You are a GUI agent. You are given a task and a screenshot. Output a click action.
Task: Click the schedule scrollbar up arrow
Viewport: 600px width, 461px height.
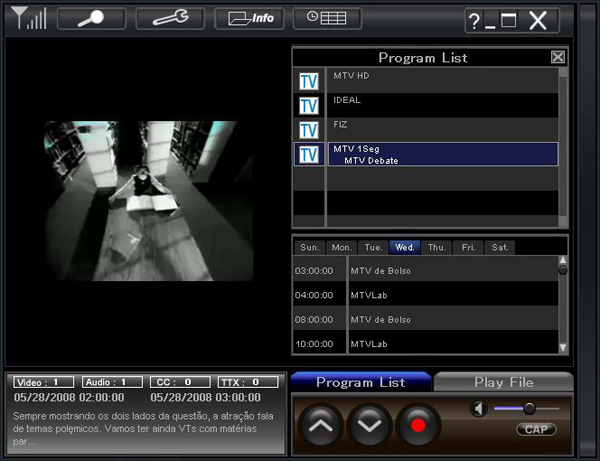pyautogui.click(x=563, y=260)
